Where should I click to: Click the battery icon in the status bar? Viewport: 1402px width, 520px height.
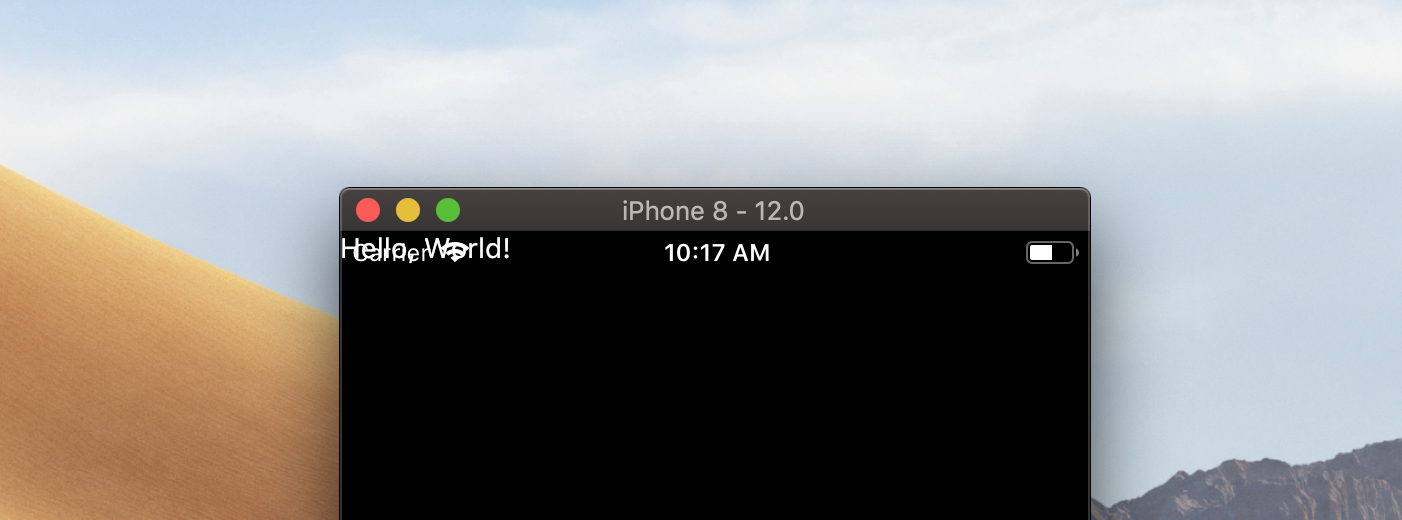[x=1052, y=252]
